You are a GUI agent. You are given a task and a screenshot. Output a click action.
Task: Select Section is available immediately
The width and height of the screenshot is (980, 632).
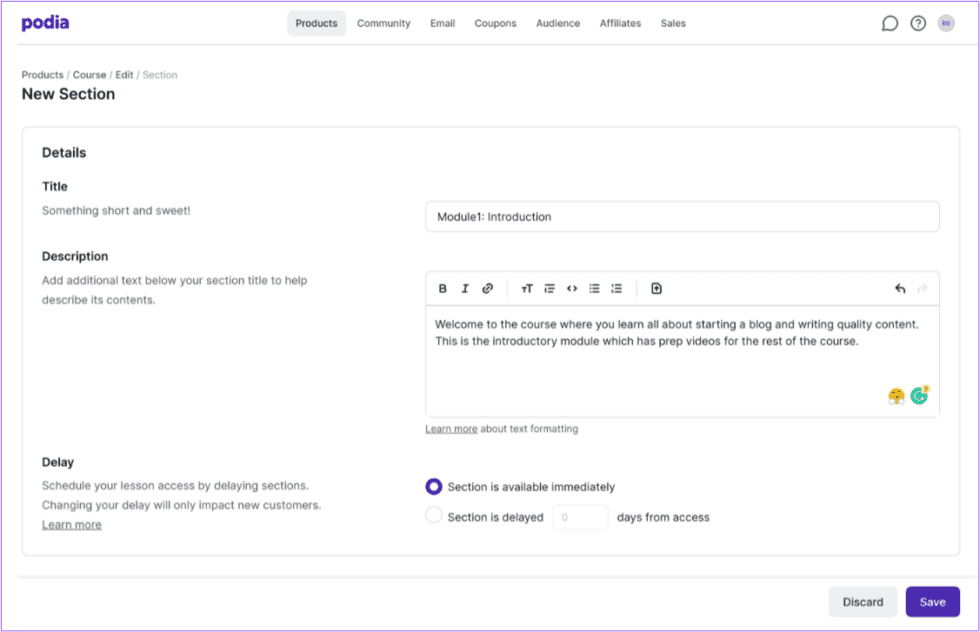click(x=434, y=487)
